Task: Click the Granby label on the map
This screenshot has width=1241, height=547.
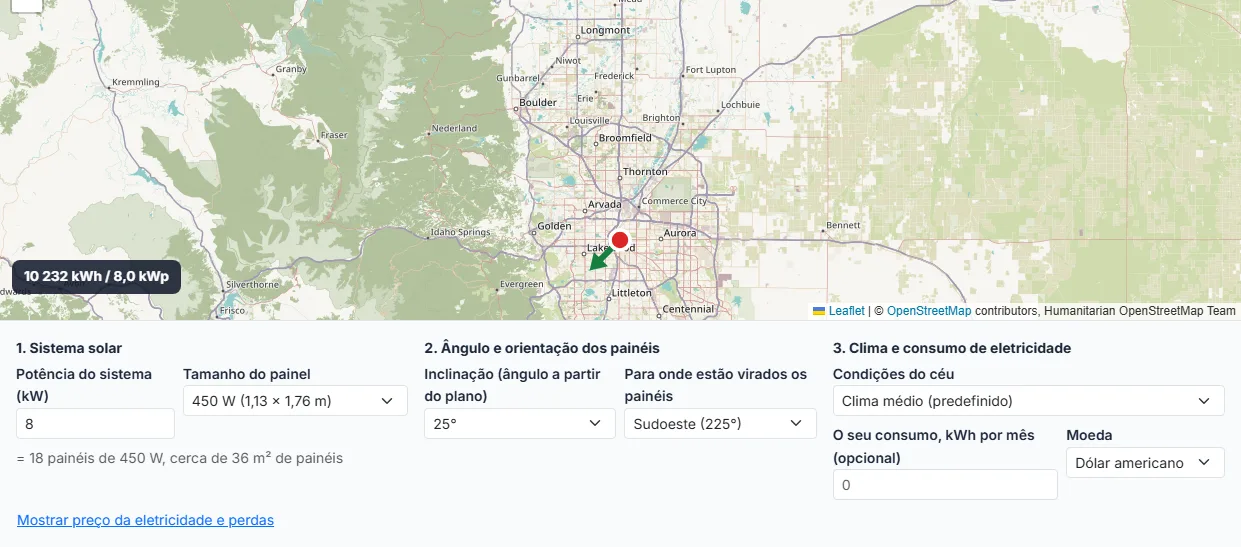Action: pyautogui.click(x=291, y=69)
